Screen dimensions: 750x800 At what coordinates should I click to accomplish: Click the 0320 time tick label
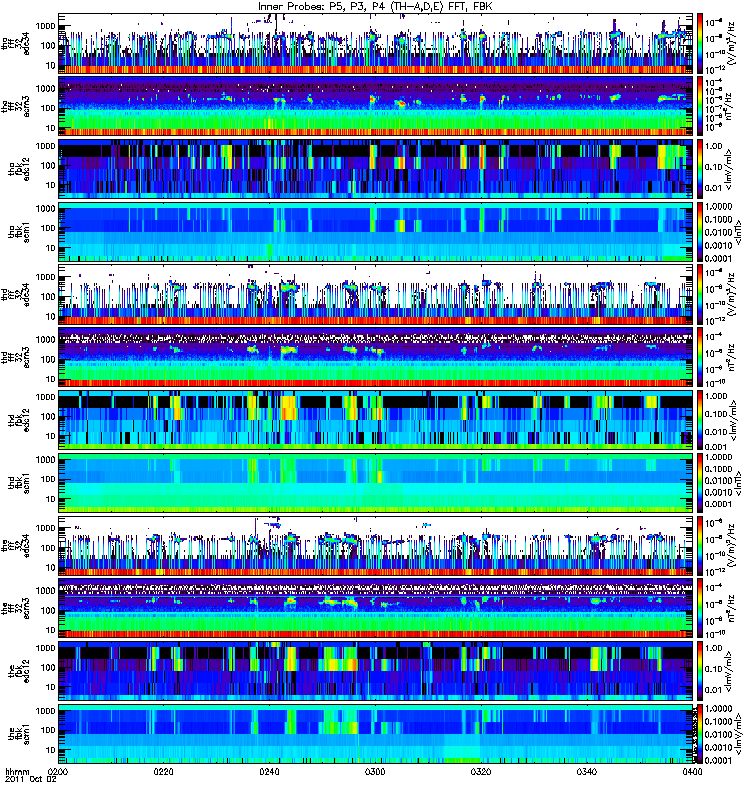click(481, 771)
